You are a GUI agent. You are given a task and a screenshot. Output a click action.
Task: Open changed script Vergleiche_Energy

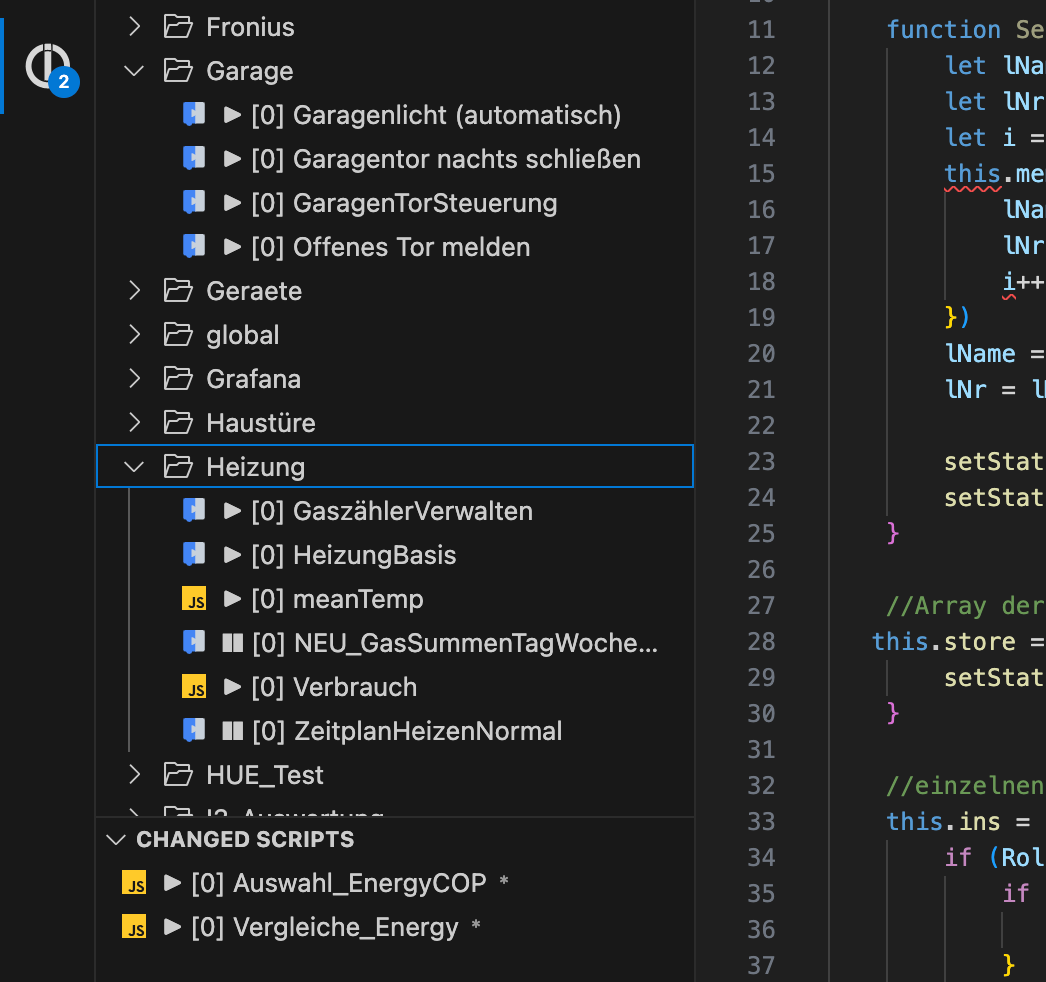[345, 927]
